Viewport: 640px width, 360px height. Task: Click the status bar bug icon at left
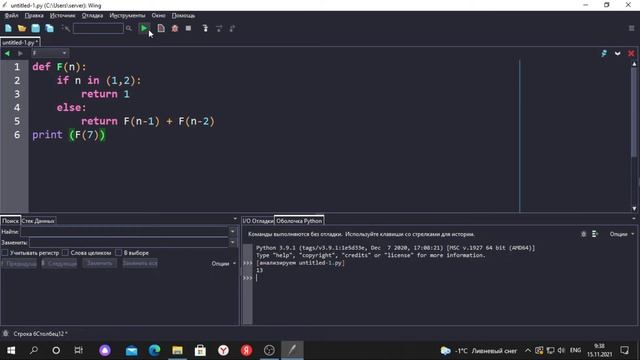pos(5,333)
